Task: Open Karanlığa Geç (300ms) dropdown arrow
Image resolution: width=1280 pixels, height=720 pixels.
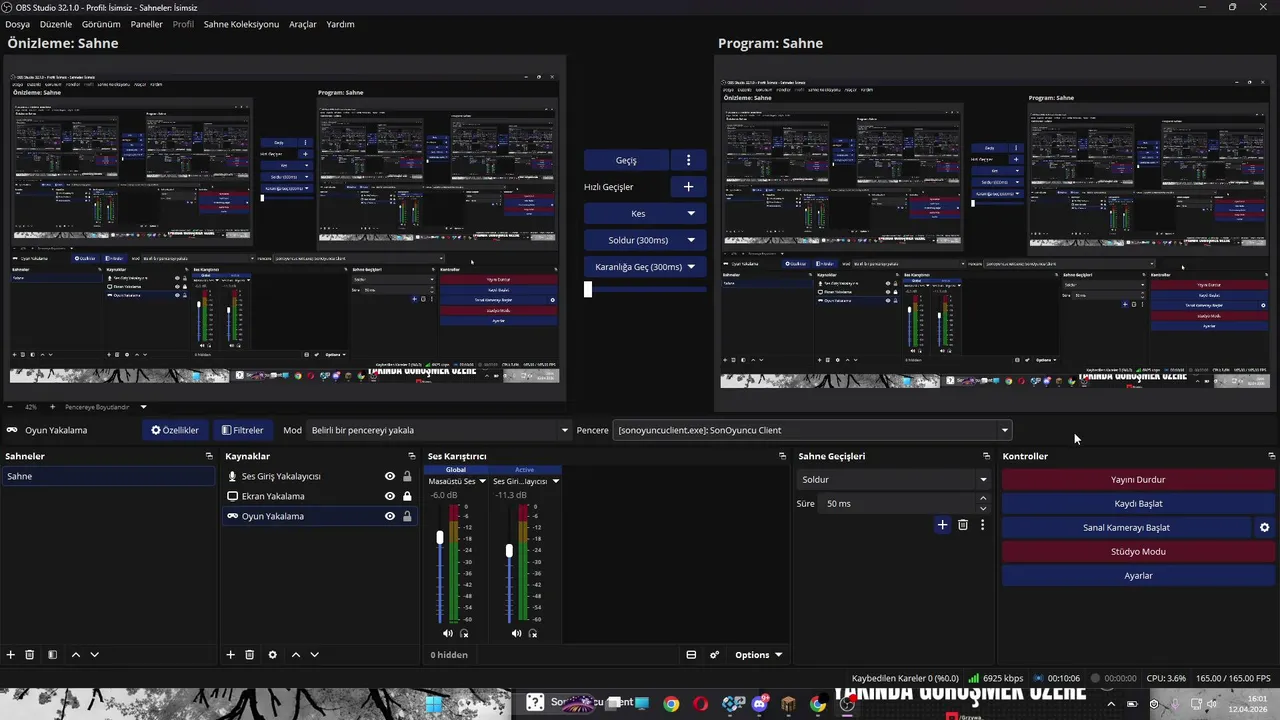Action: (691, 267)
